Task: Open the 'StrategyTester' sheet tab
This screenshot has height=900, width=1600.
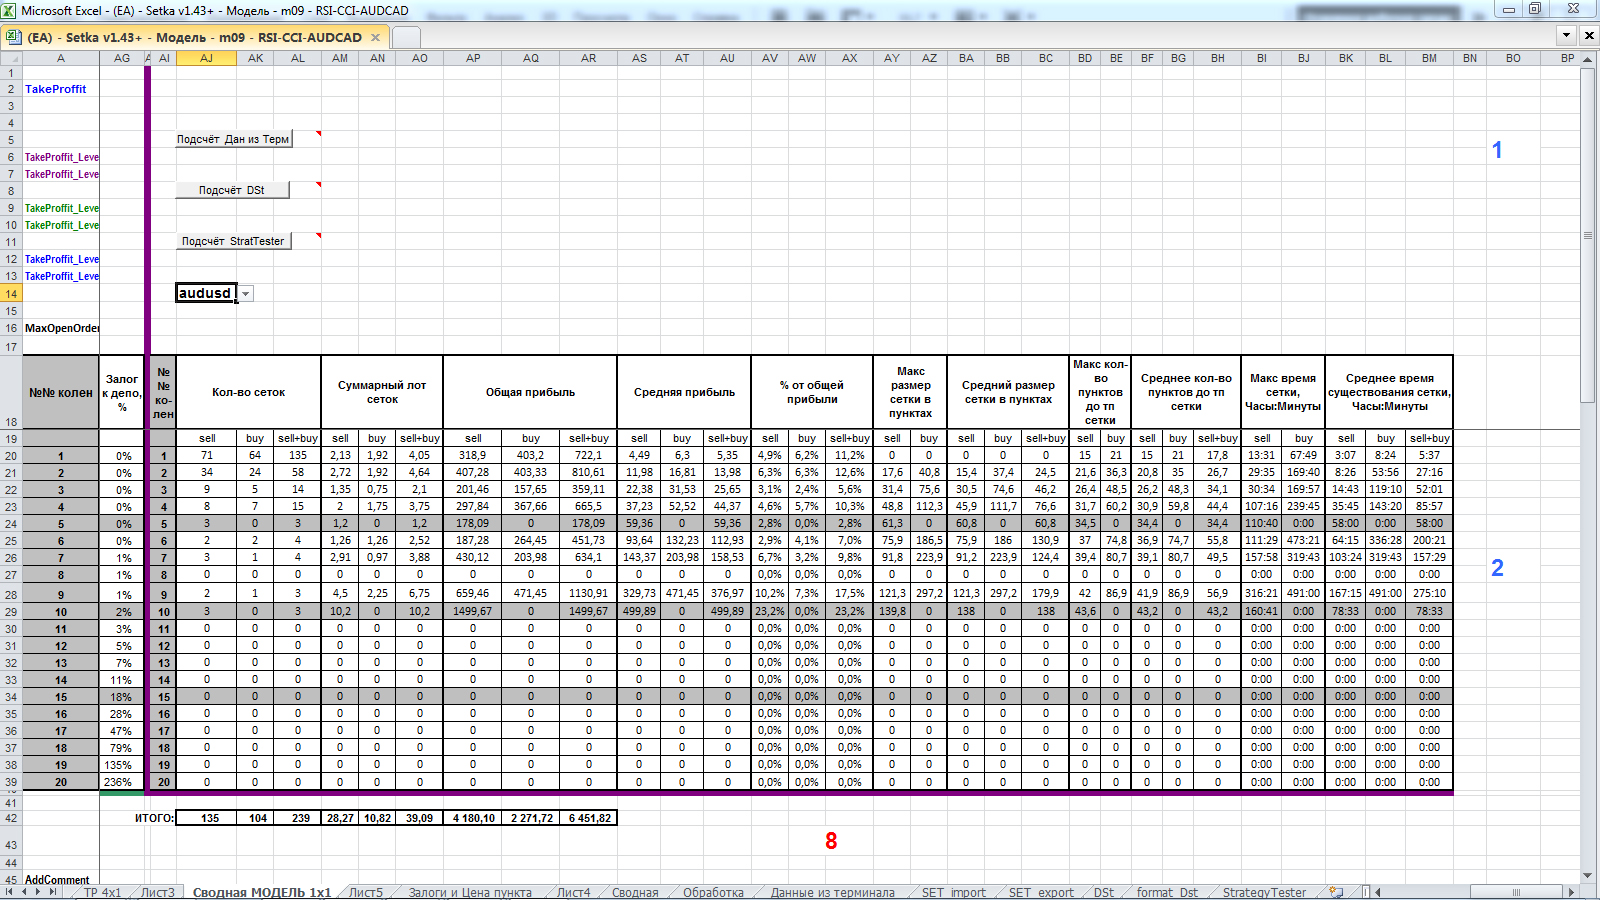Action: coord(1264,892)
